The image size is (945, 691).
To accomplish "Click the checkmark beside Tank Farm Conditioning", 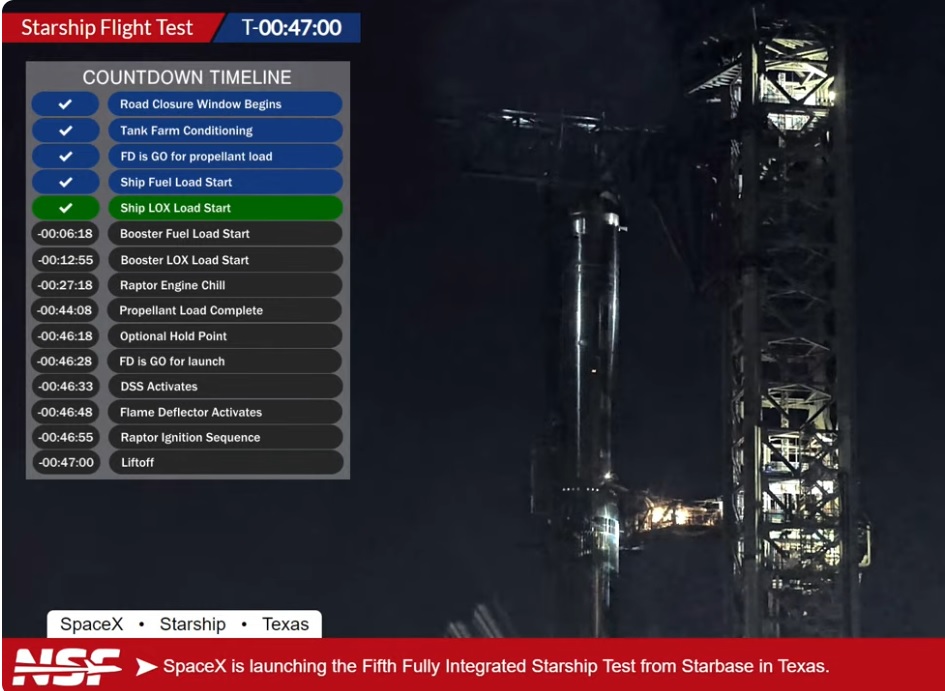I will tap(65, 130).
